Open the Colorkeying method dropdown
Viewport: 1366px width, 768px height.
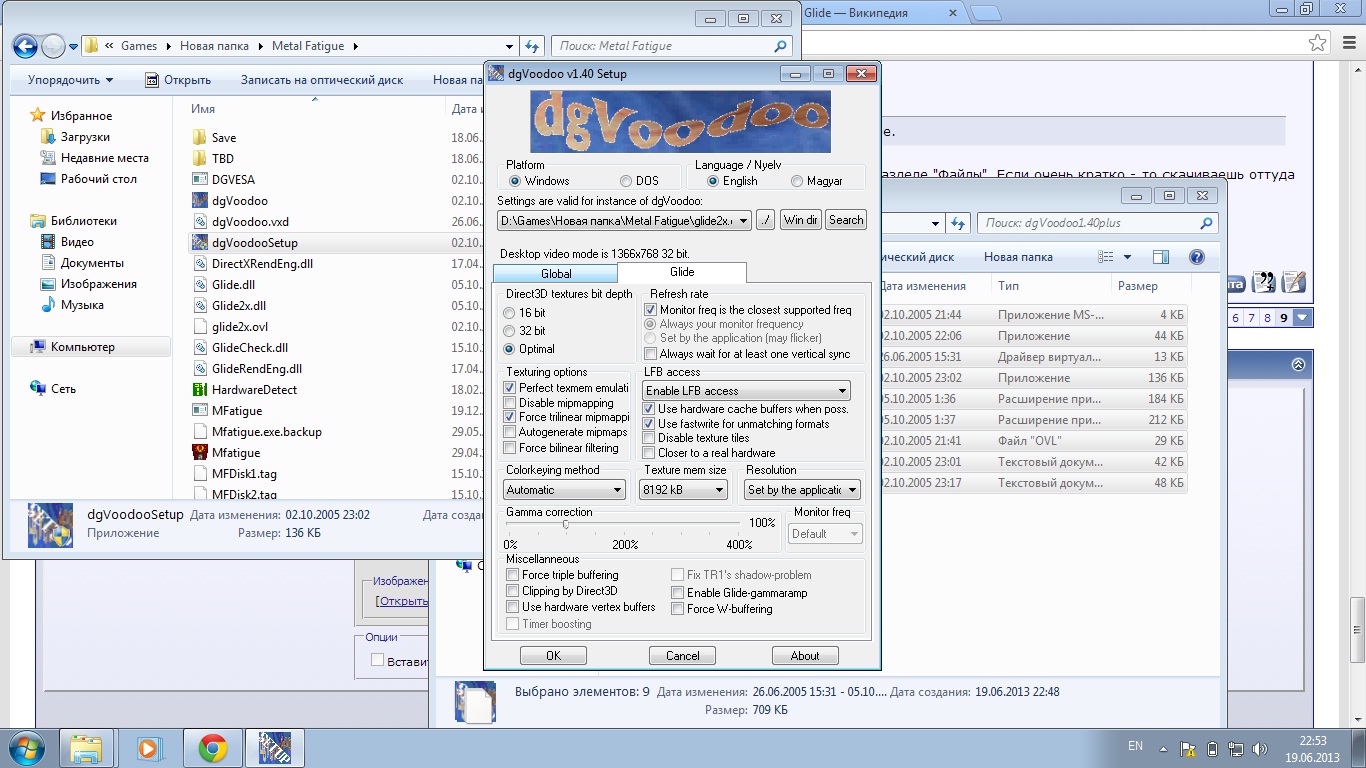tap(564, 490)
